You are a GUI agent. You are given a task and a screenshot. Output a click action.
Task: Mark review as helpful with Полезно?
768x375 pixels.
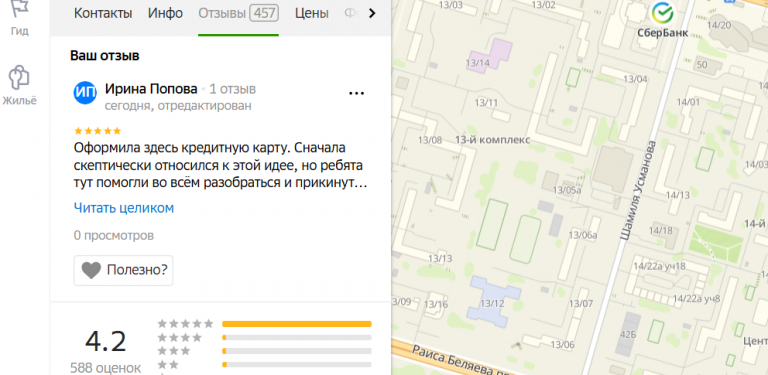click(123, 270)
